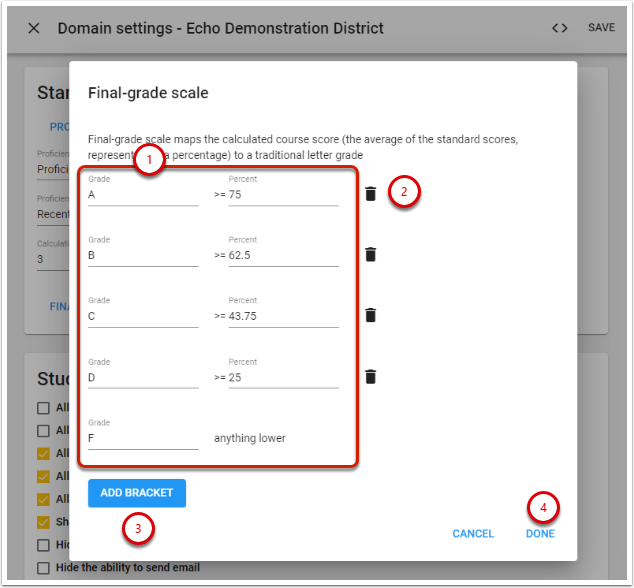Focus the grade D name field

[142, 378]
